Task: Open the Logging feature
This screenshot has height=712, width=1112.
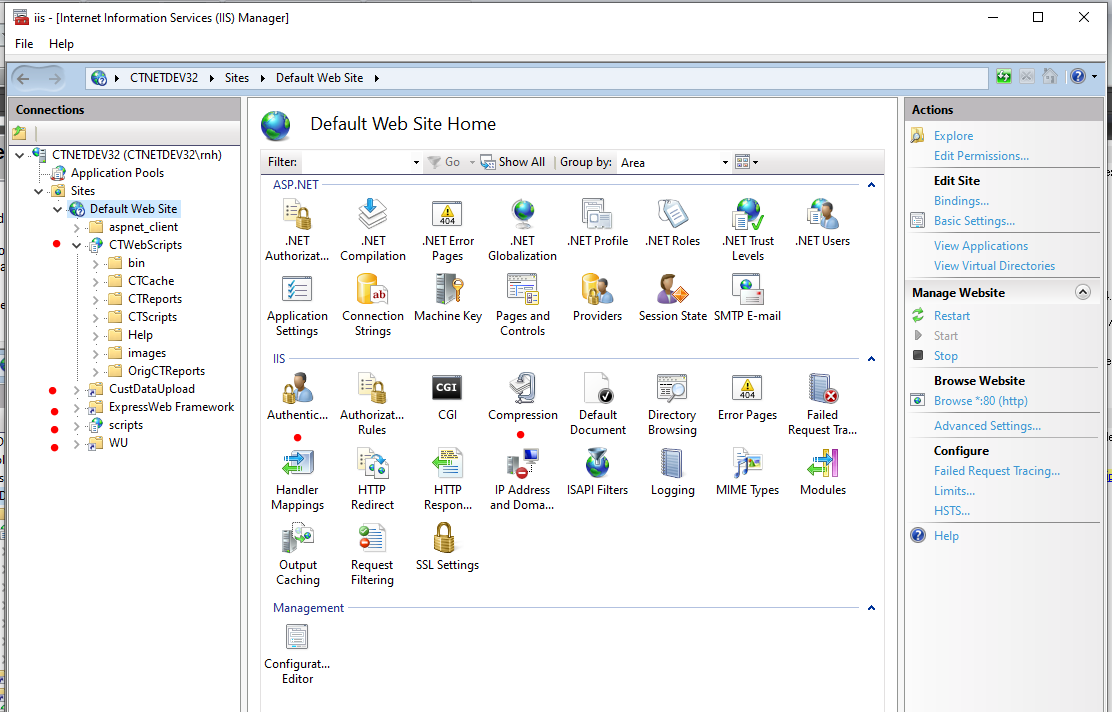Action: pos(672,472)
